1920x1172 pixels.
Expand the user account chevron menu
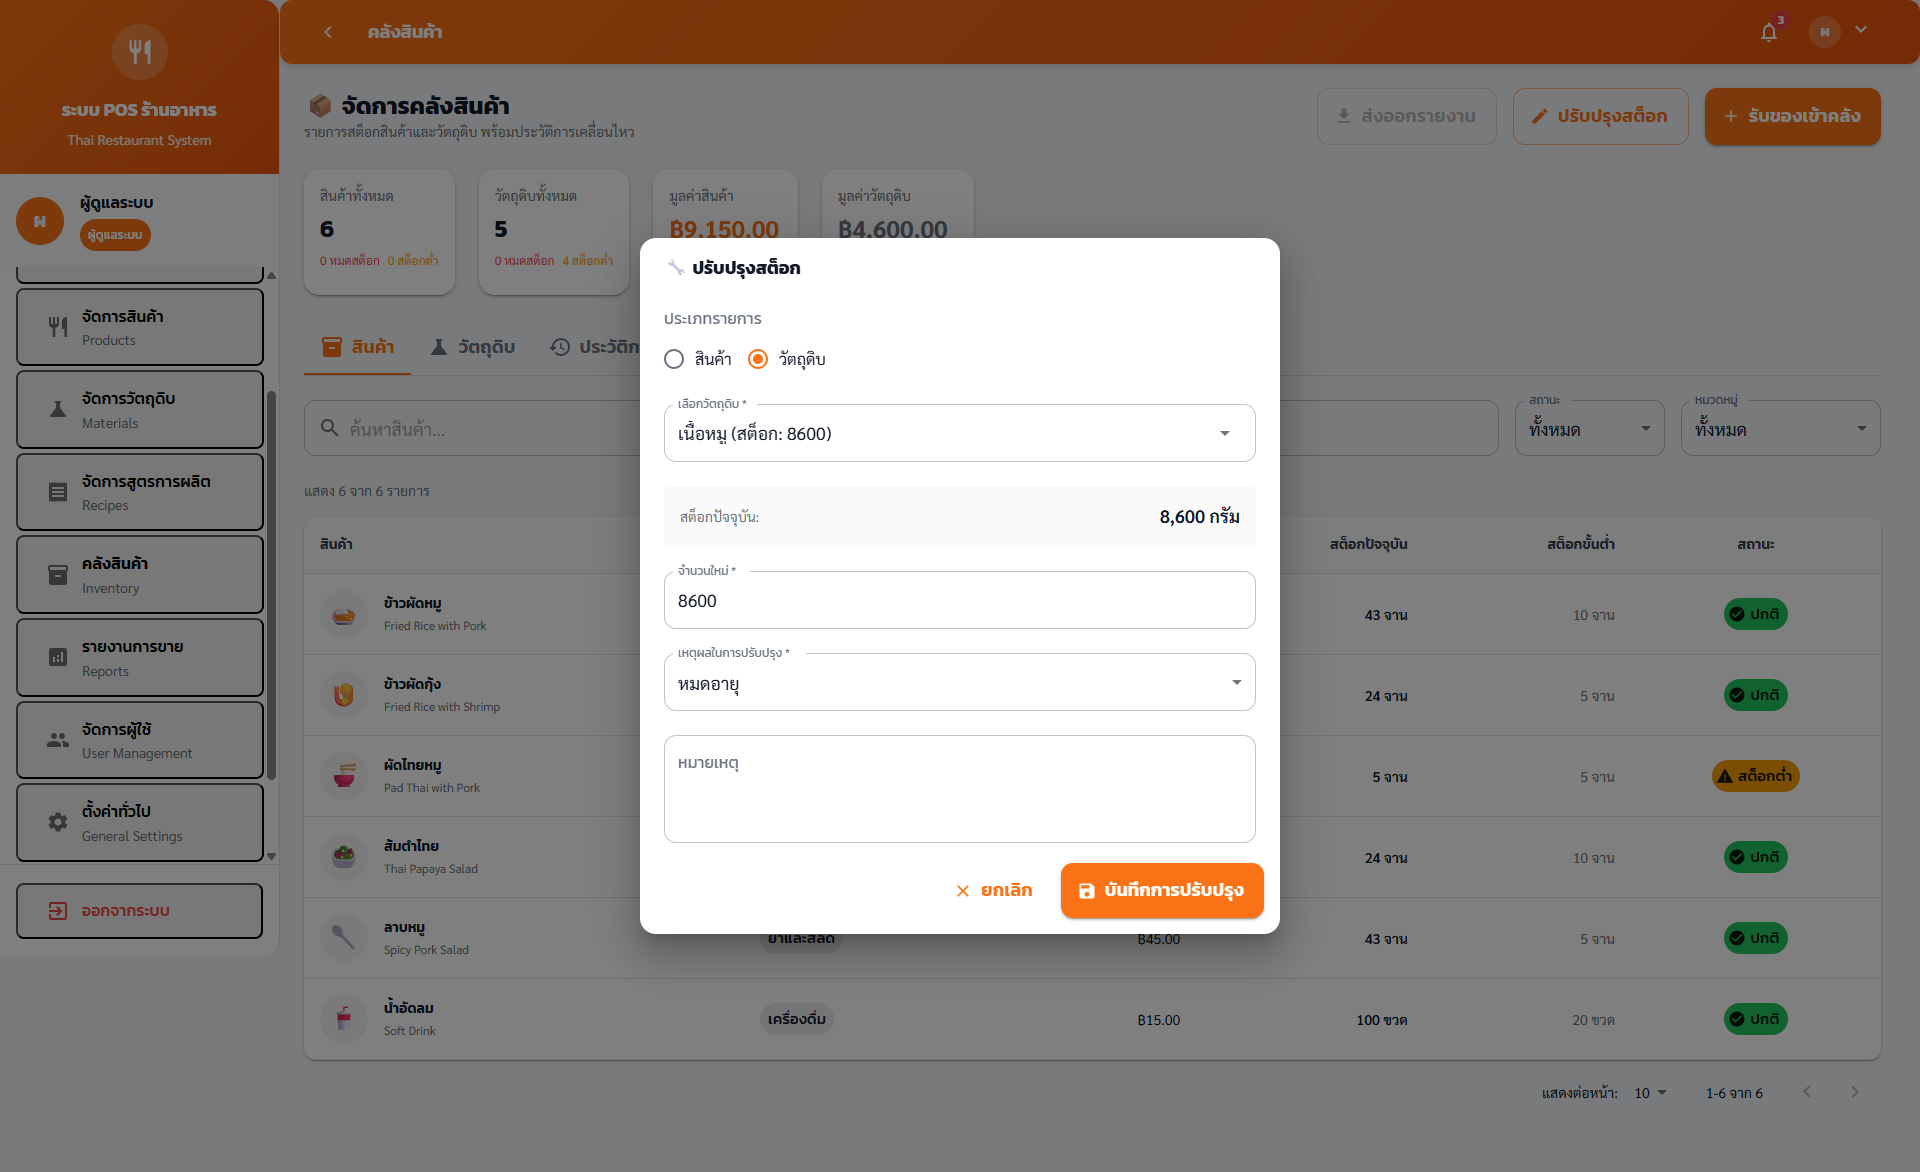[1861, 30]
